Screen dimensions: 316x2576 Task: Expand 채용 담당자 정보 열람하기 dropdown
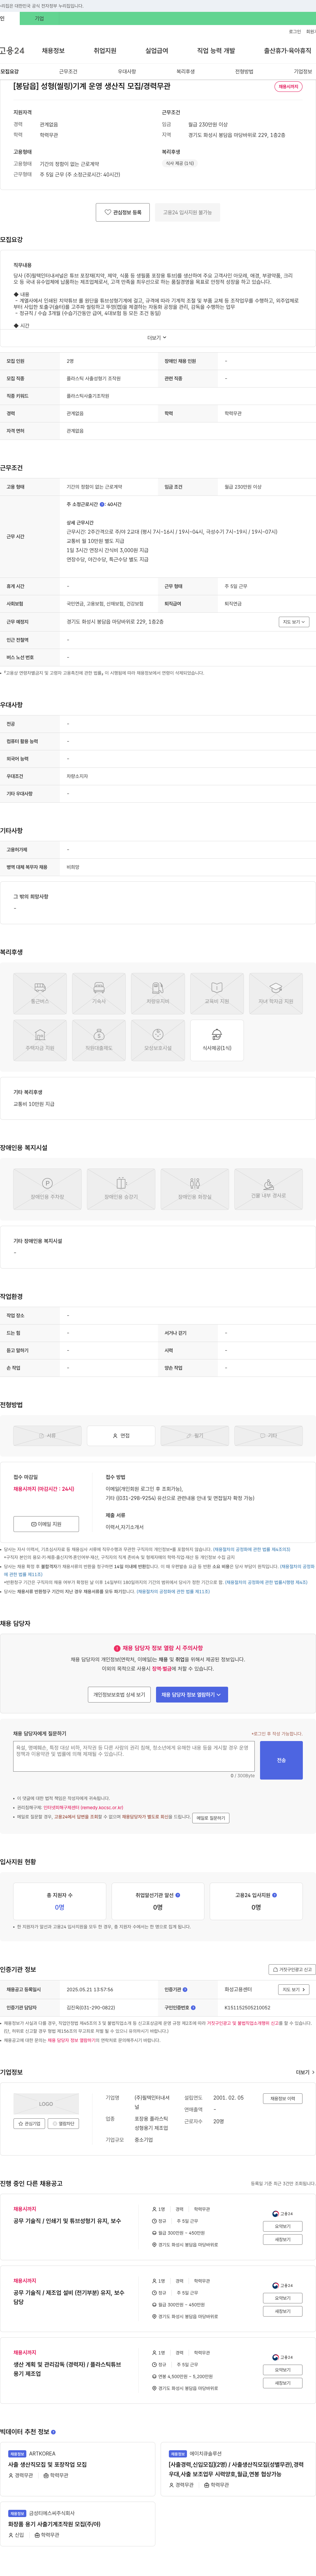point(192,1695)
